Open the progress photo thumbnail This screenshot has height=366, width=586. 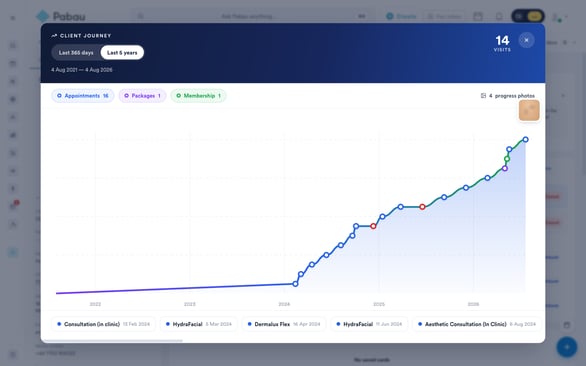(x=529, y=110)
